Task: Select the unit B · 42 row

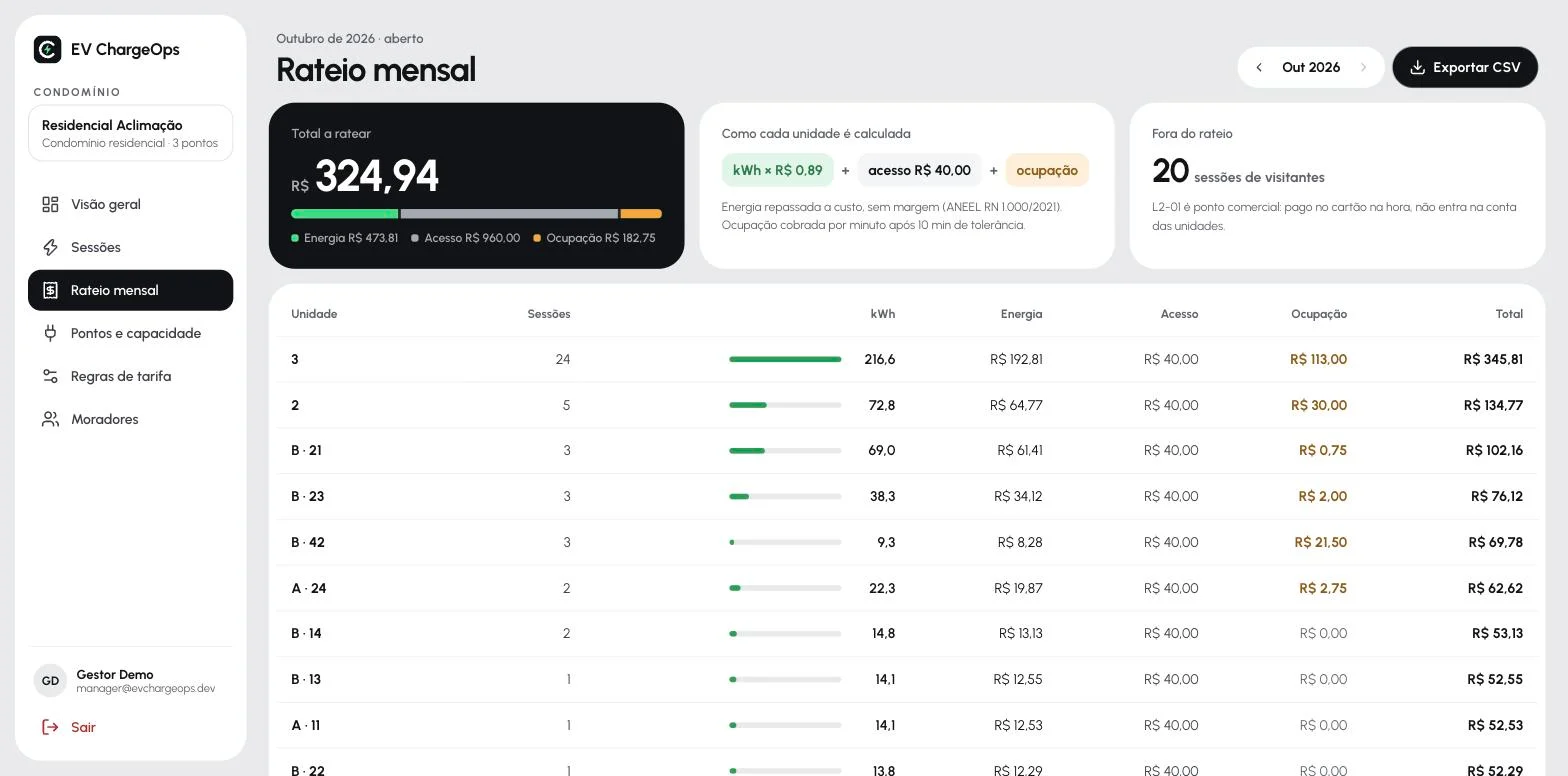Action: tap(907, 542)
